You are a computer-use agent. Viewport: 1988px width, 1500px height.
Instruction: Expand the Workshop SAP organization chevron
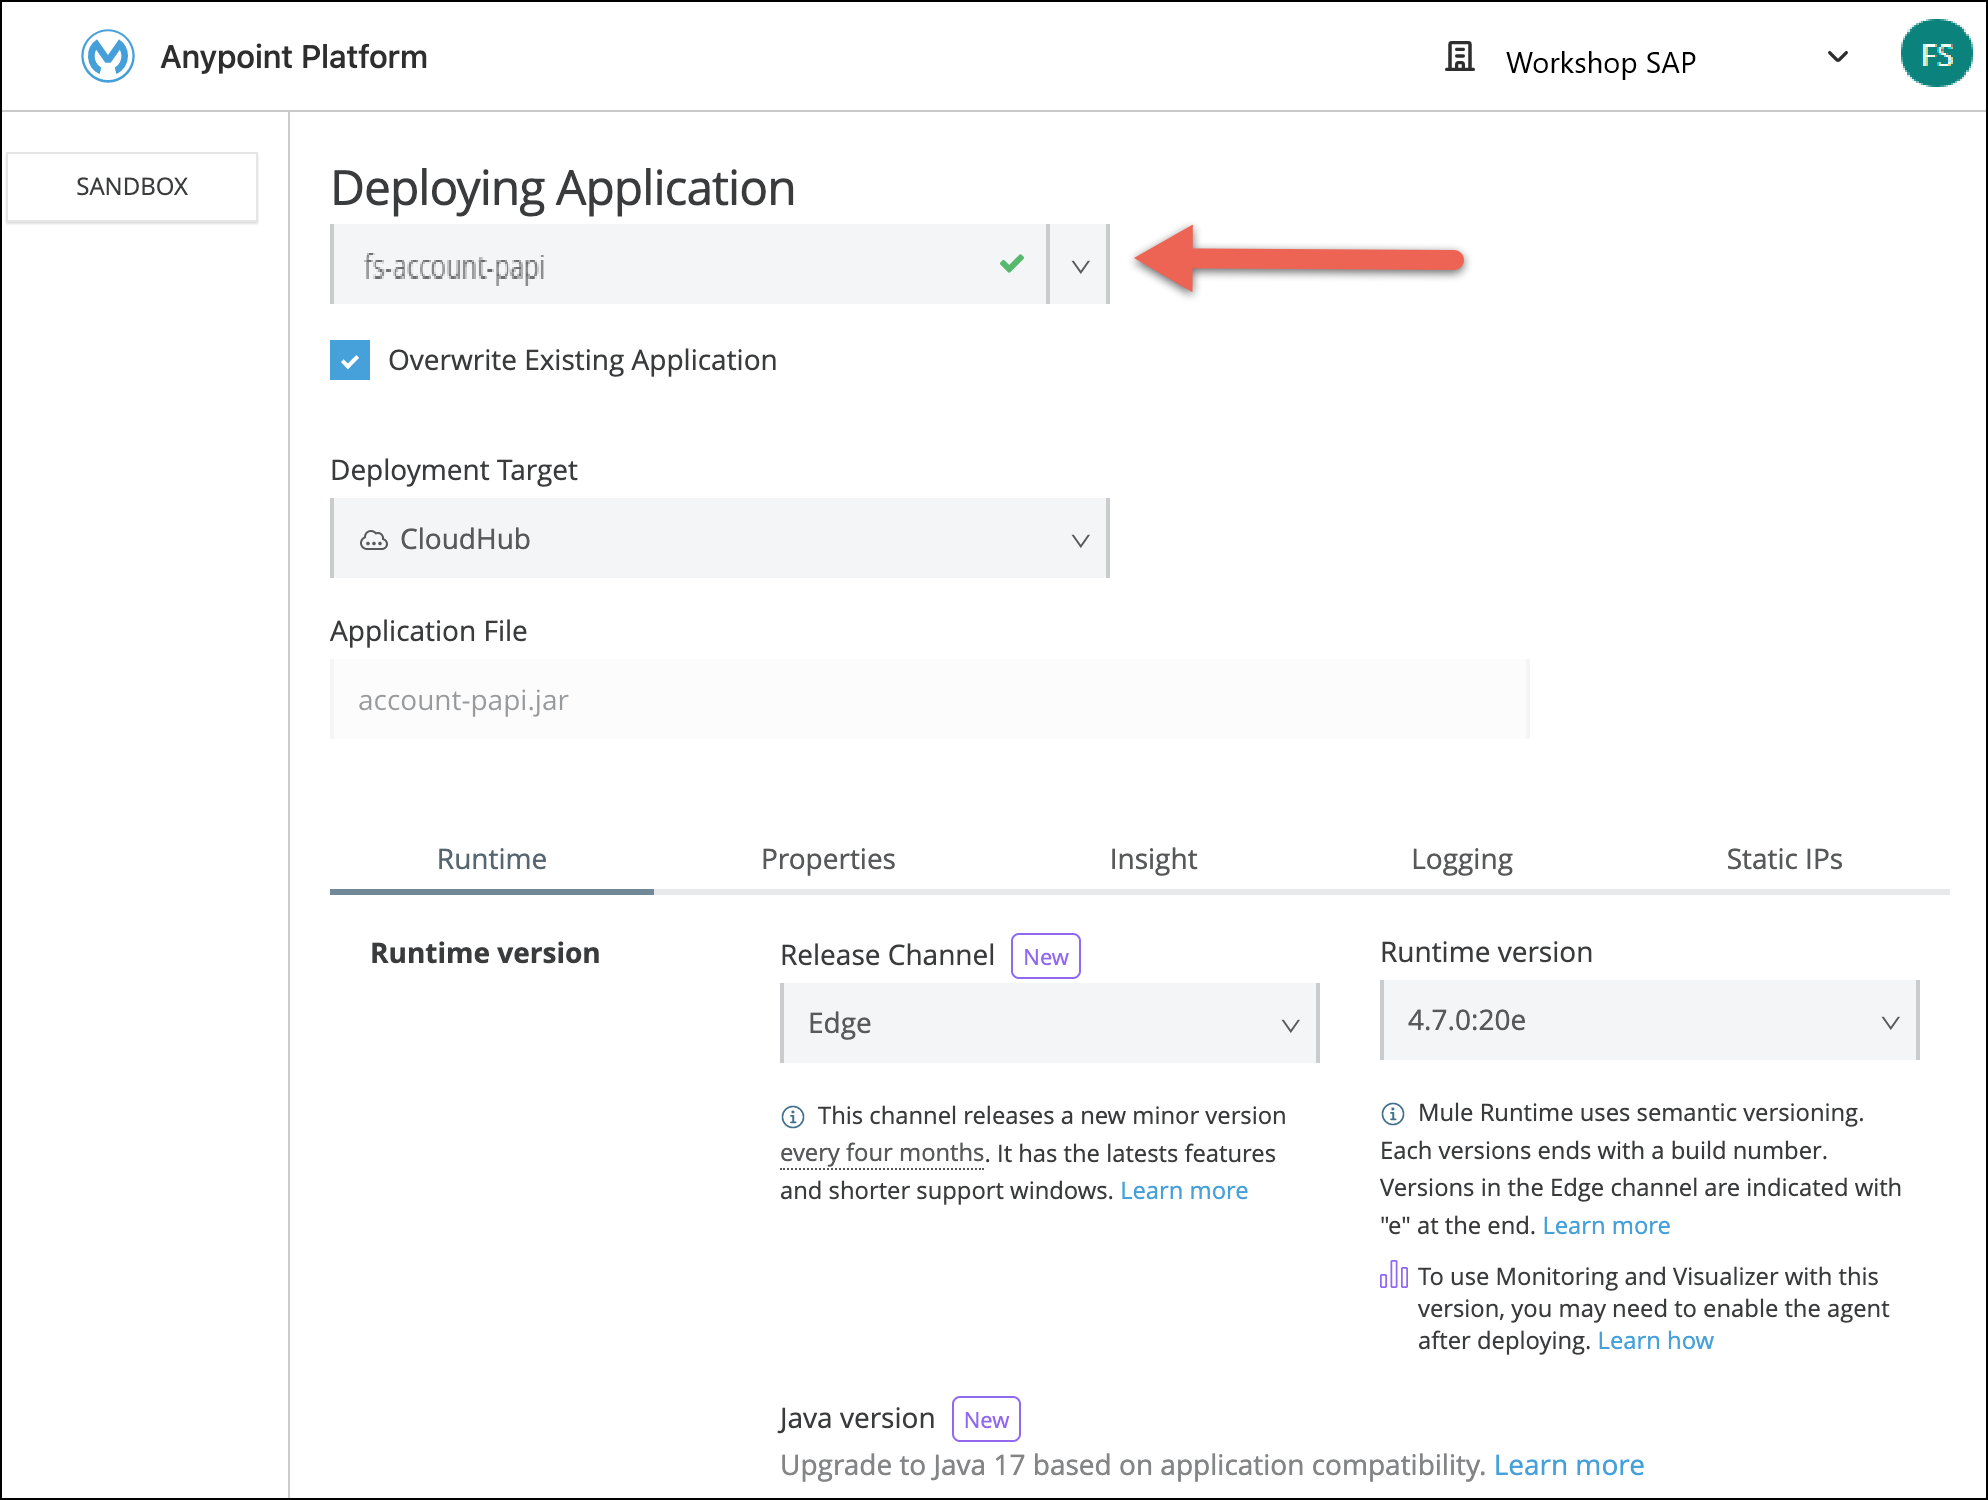point(1837,57)
